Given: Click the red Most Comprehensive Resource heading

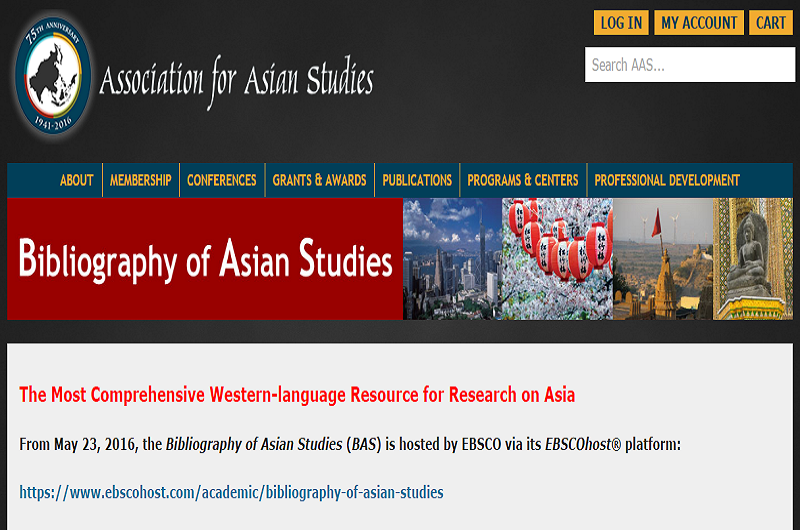Looking at the screenshot, I should [297, 395].
